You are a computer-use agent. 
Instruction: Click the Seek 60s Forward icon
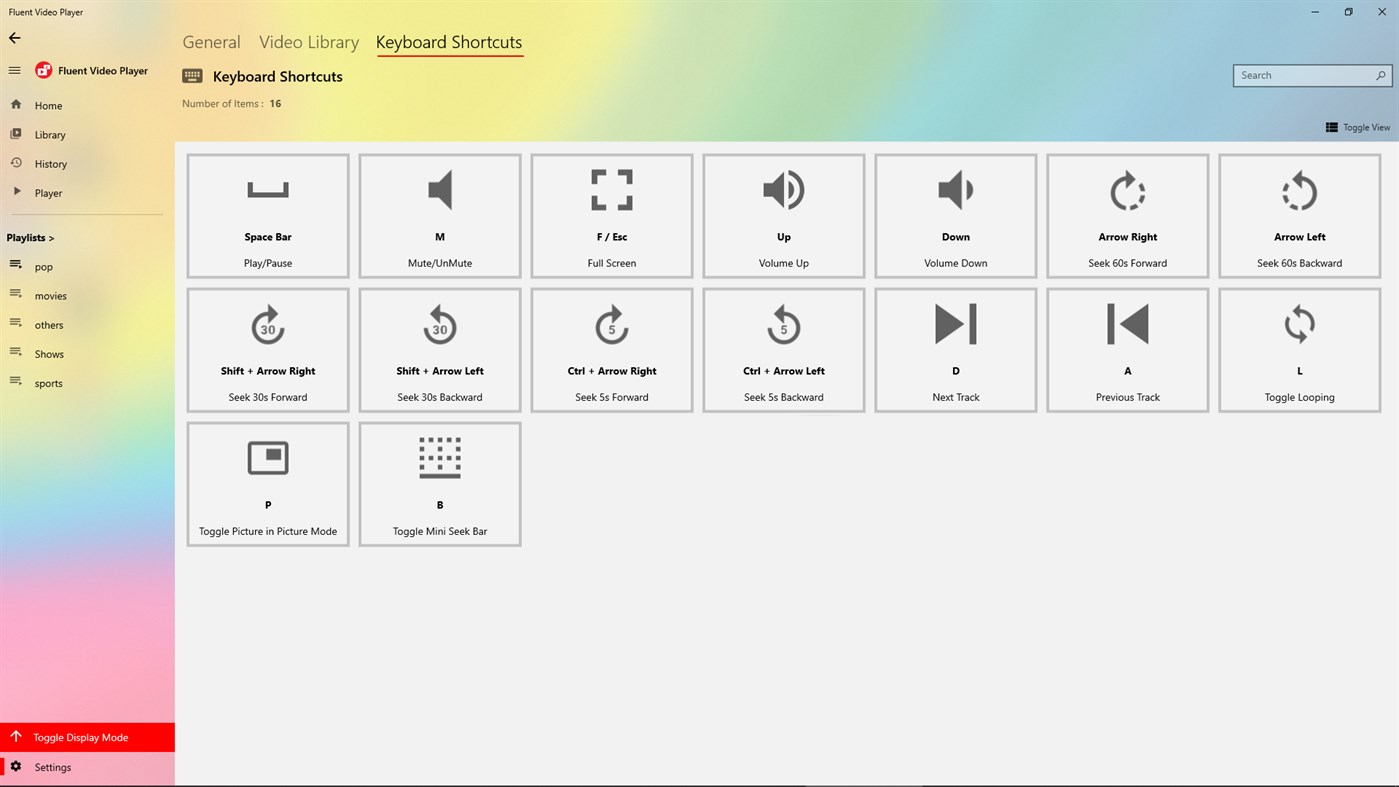click(1127, 190)
